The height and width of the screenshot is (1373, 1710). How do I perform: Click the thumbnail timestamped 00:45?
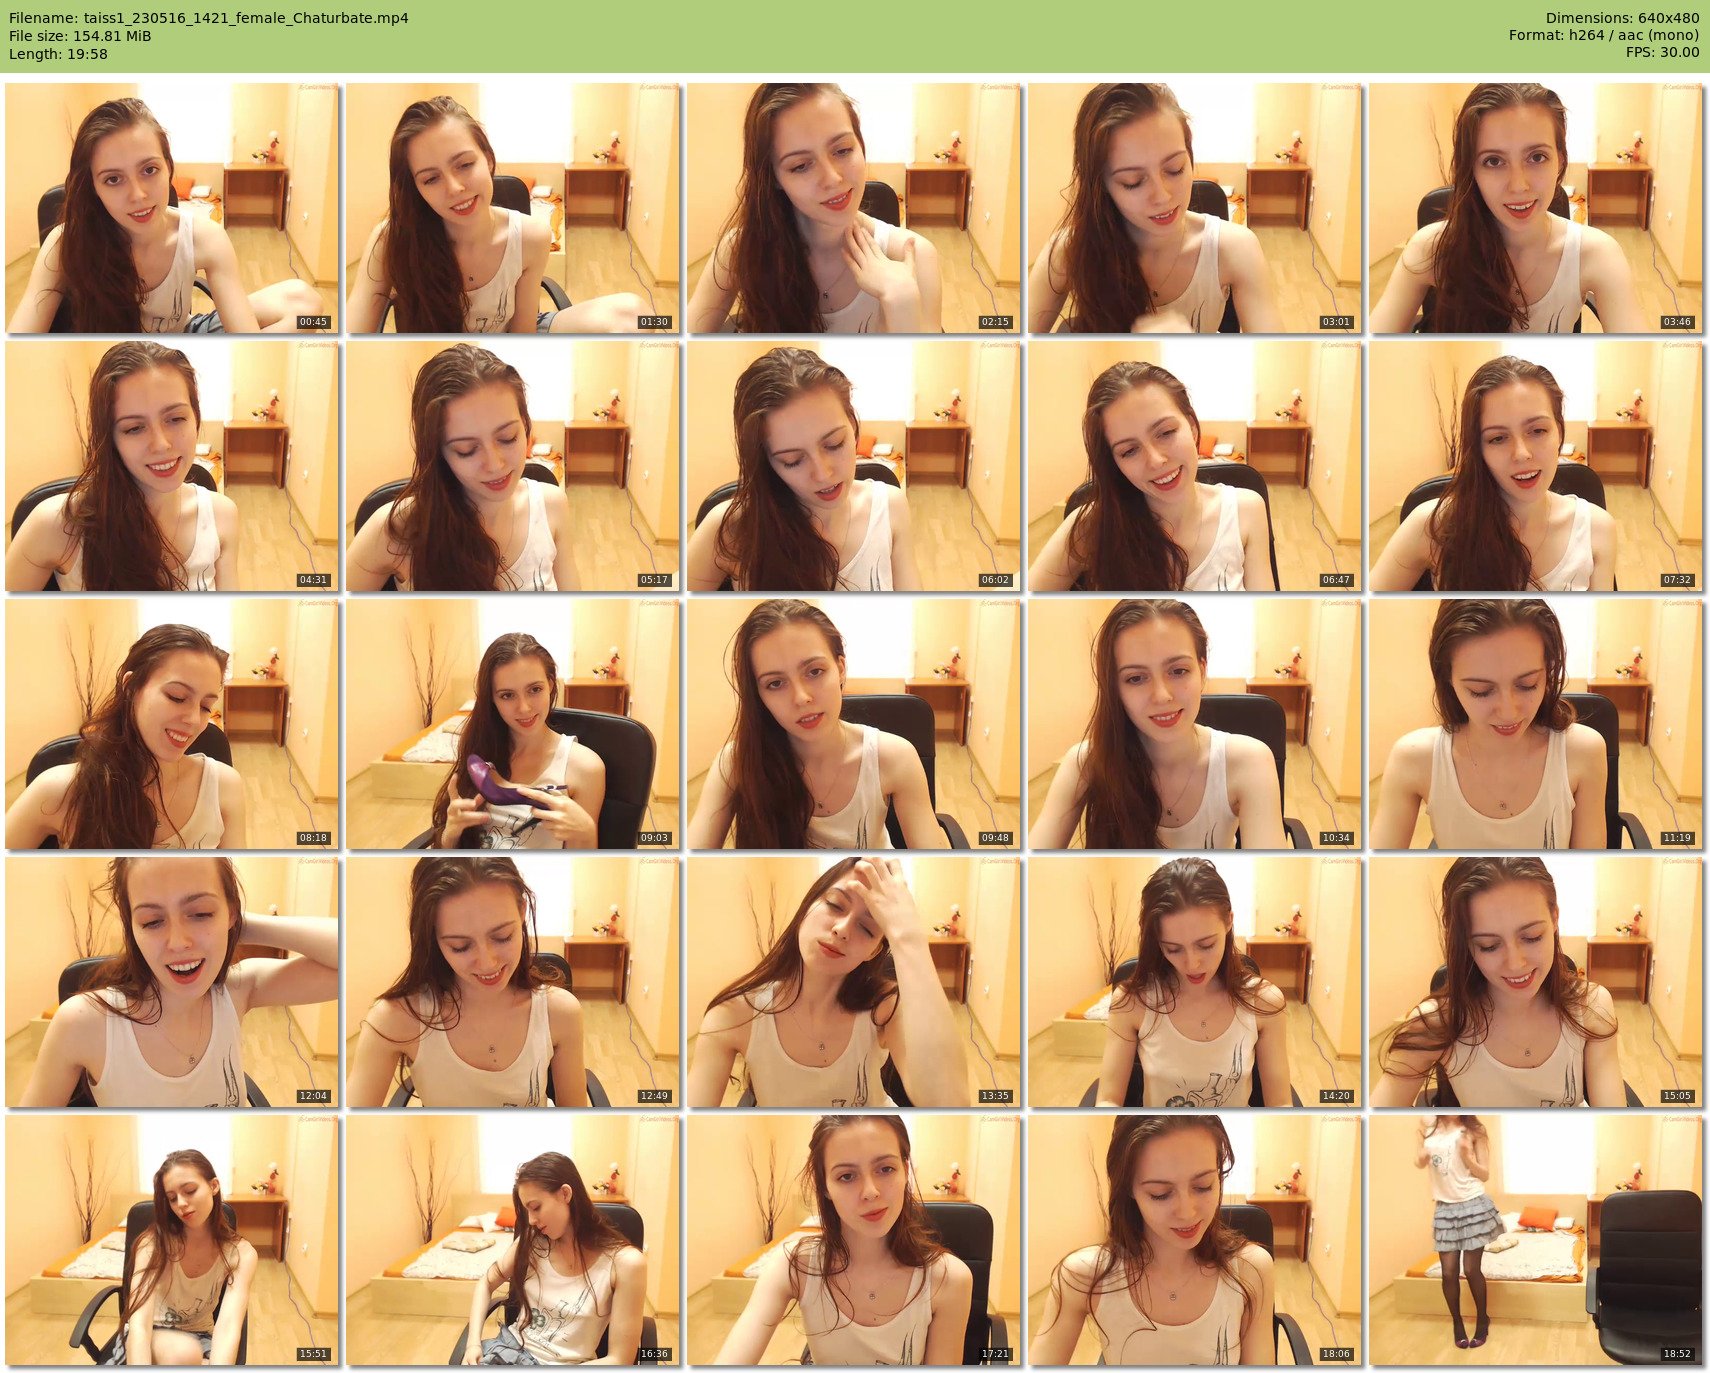(x=172, y=208)
